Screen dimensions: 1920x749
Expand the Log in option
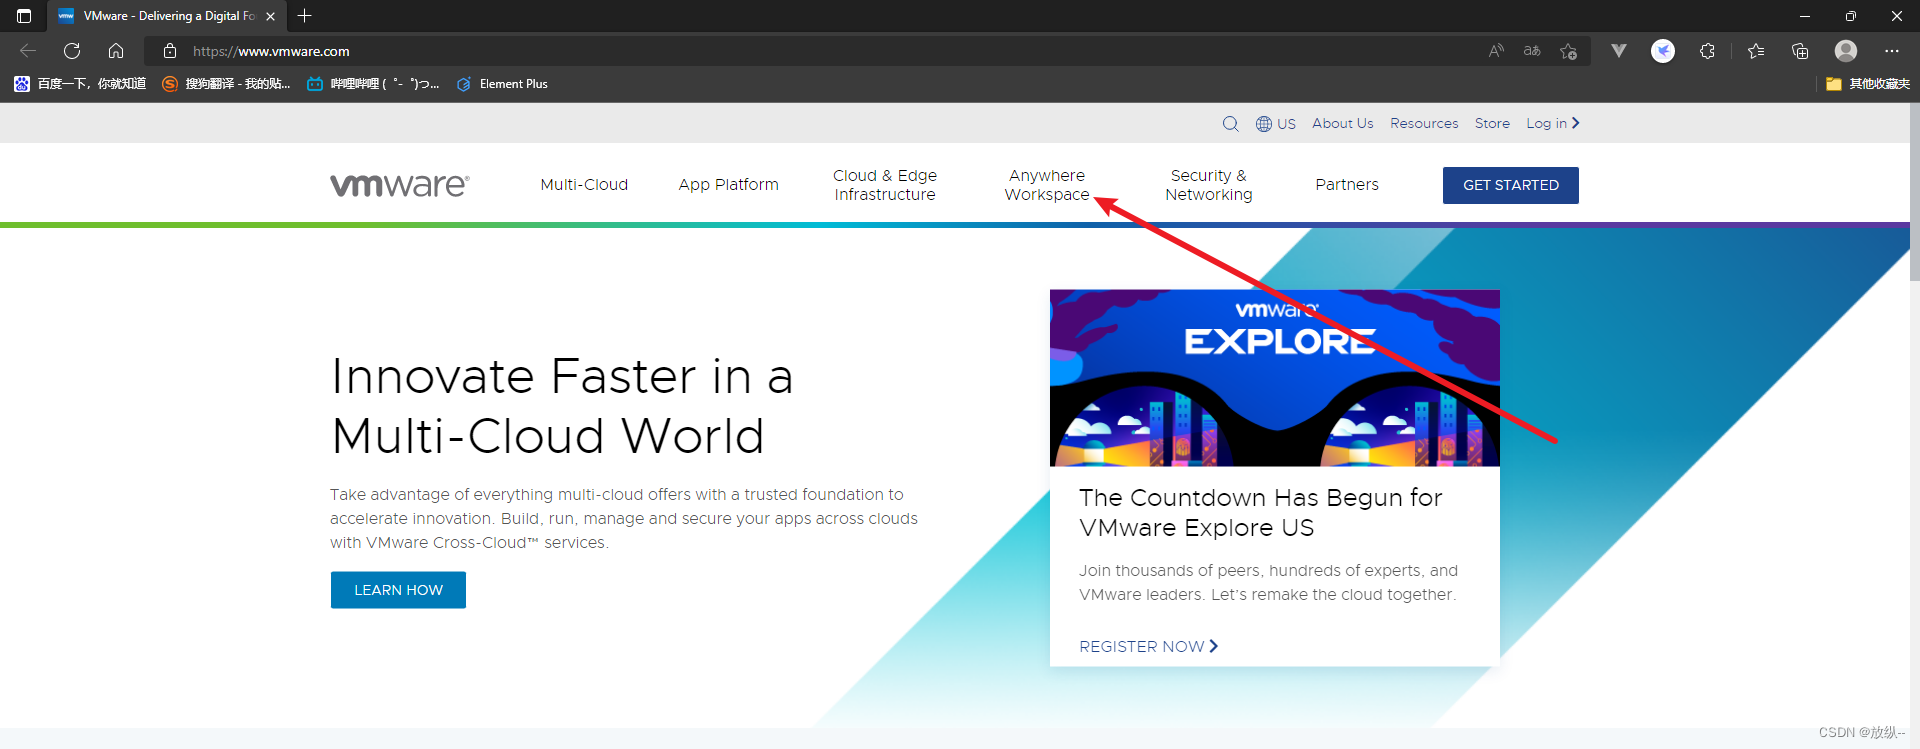(1553, 123)
